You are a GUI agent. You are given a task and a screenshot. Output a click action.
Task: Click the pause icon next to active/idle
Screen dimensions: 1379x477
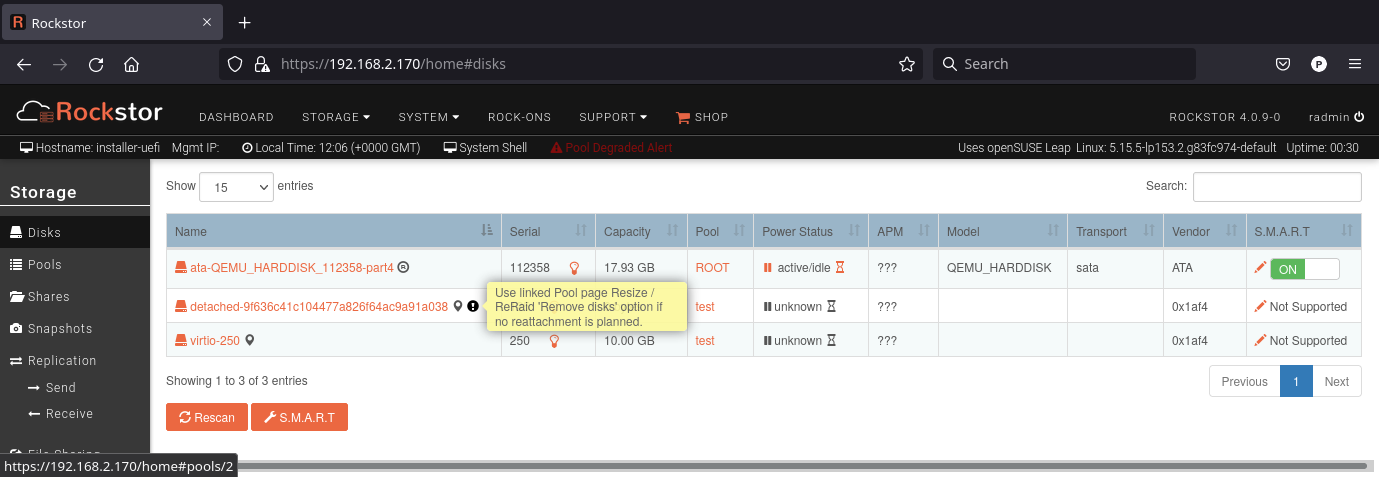[x=768, y=268]
